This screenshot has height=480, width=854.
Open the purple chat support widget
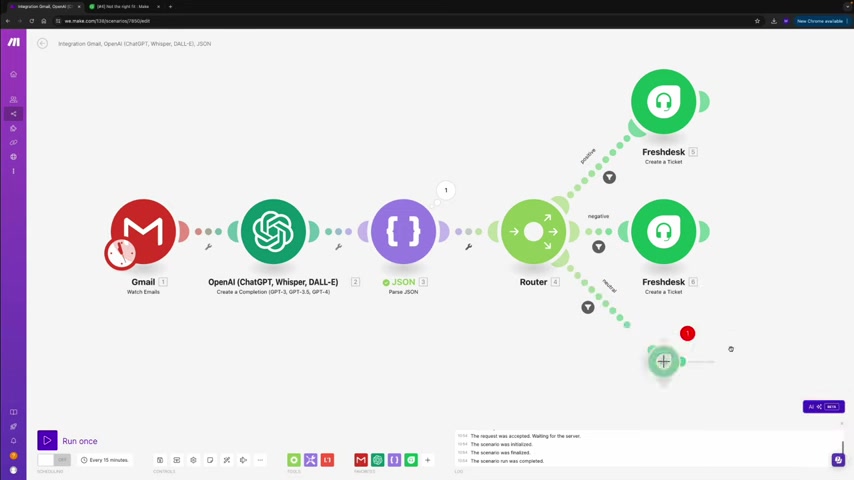coord(838,460)
